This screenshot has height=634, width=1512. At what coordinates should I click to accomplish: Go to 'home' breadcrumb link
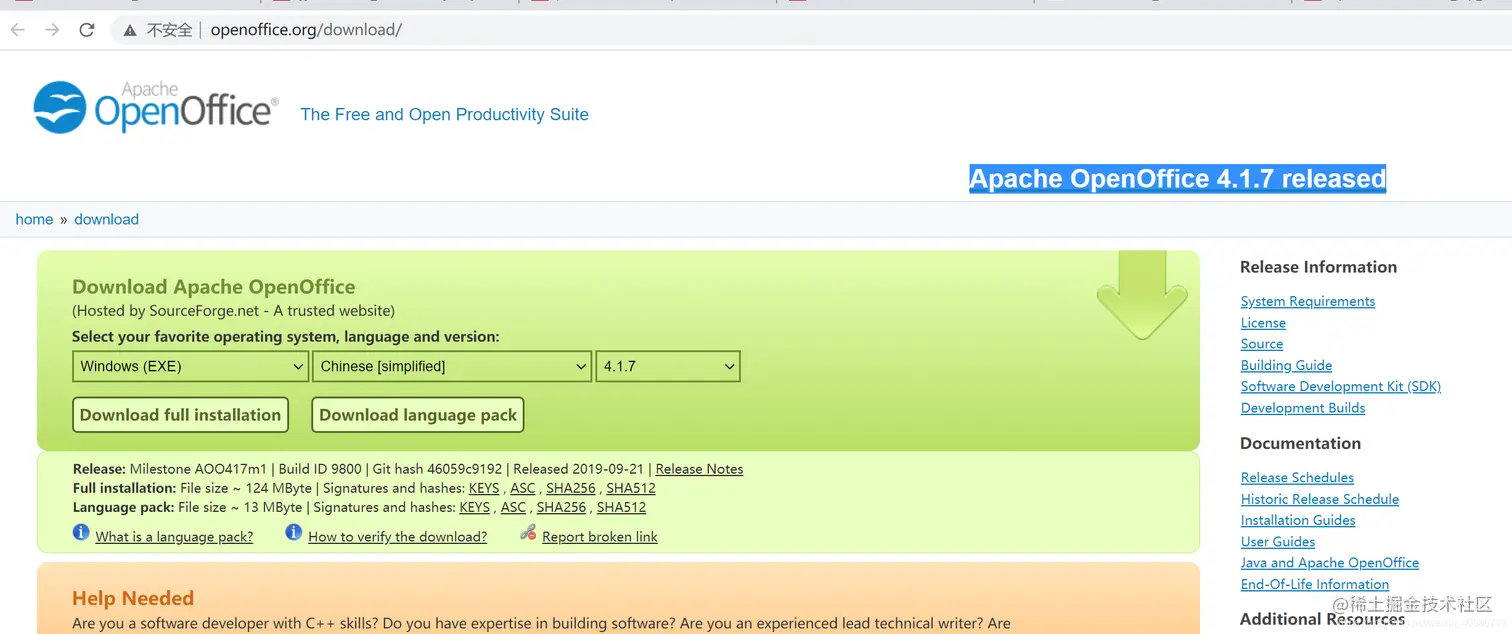click(x=34, y=219)
